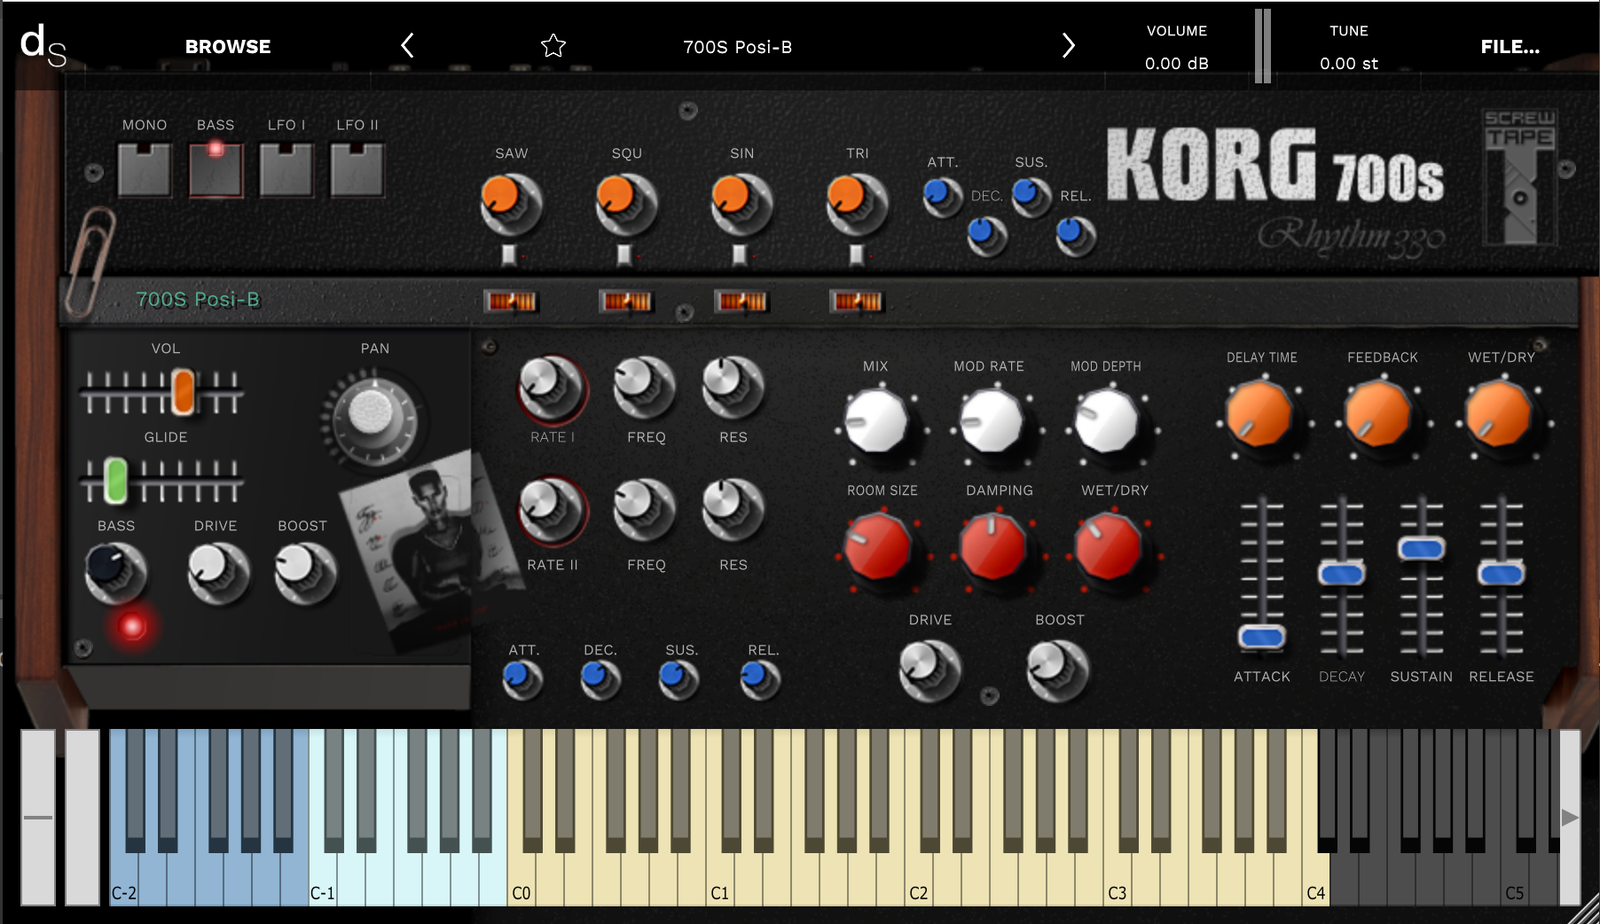Click the TUNE 0.00 st value
Image resolution: width=1600 pixels, height=924 pixels.
1348,63
